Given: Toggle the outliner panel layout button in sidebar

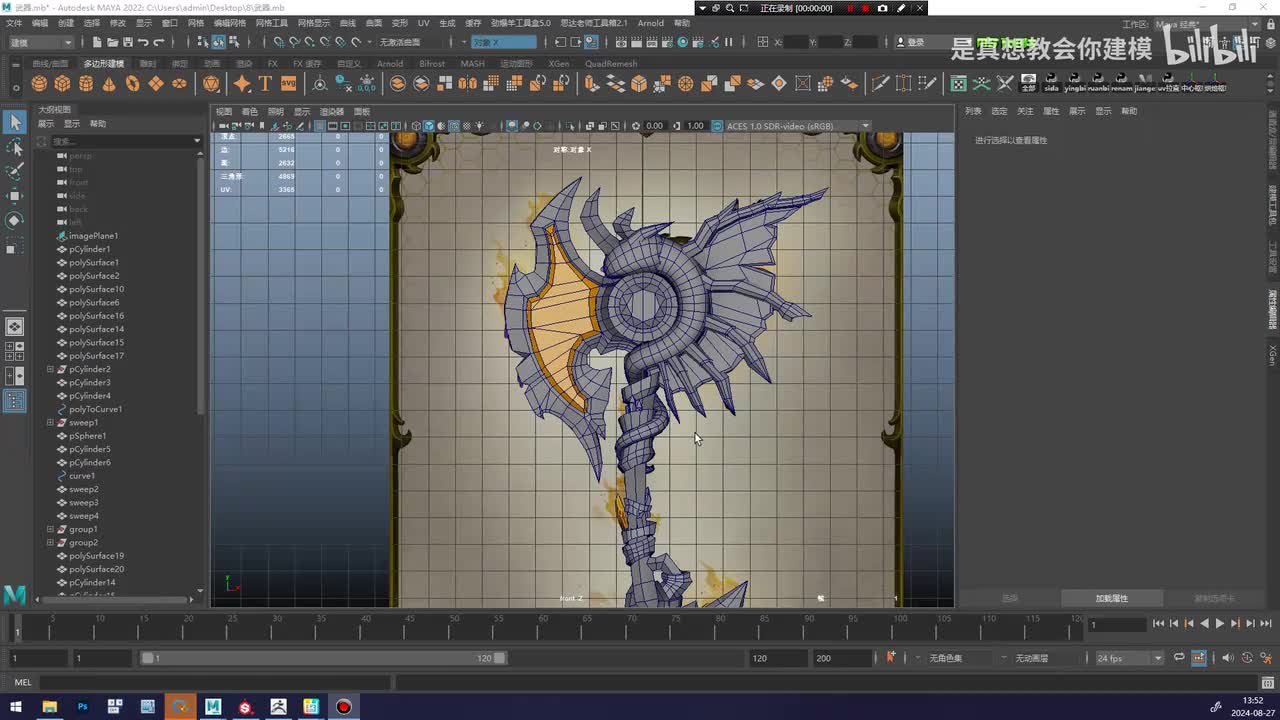Looking at the screenshot, I should pyautogui.click(x=15, y=401).
